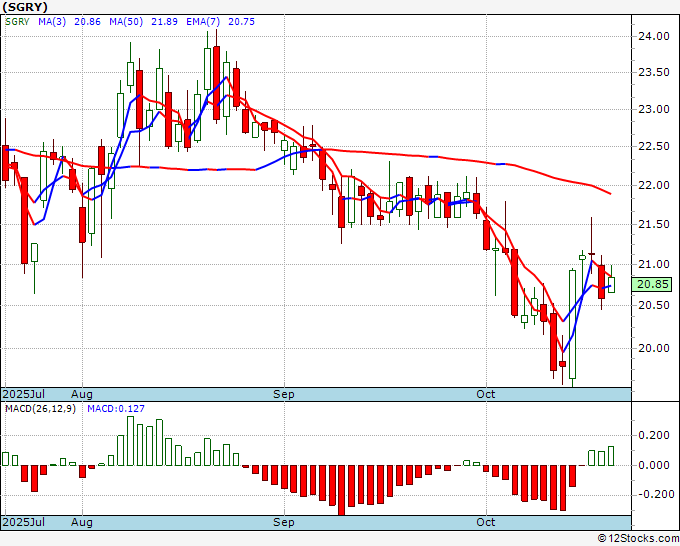
Task: Click the 20.00 price axis label
Action: [x=654, y=348]
